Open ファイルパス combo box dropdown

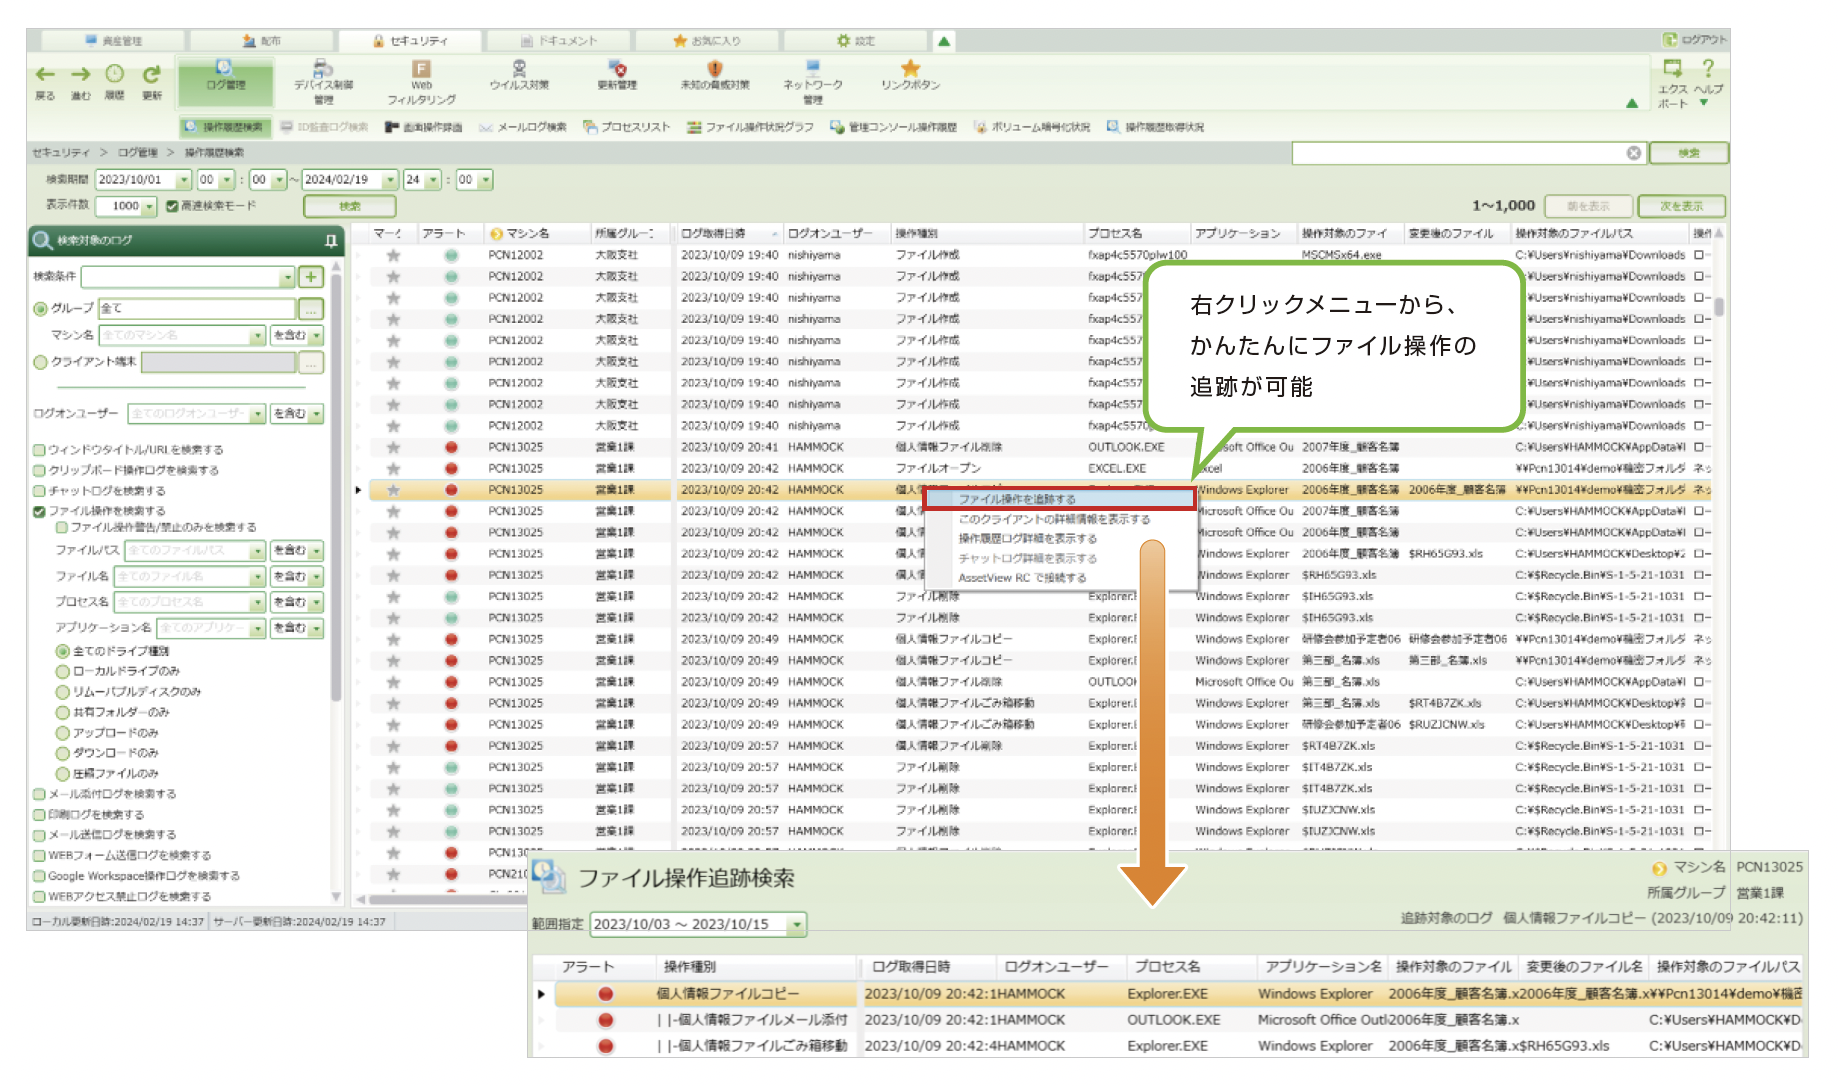click(x=258, y=551)
